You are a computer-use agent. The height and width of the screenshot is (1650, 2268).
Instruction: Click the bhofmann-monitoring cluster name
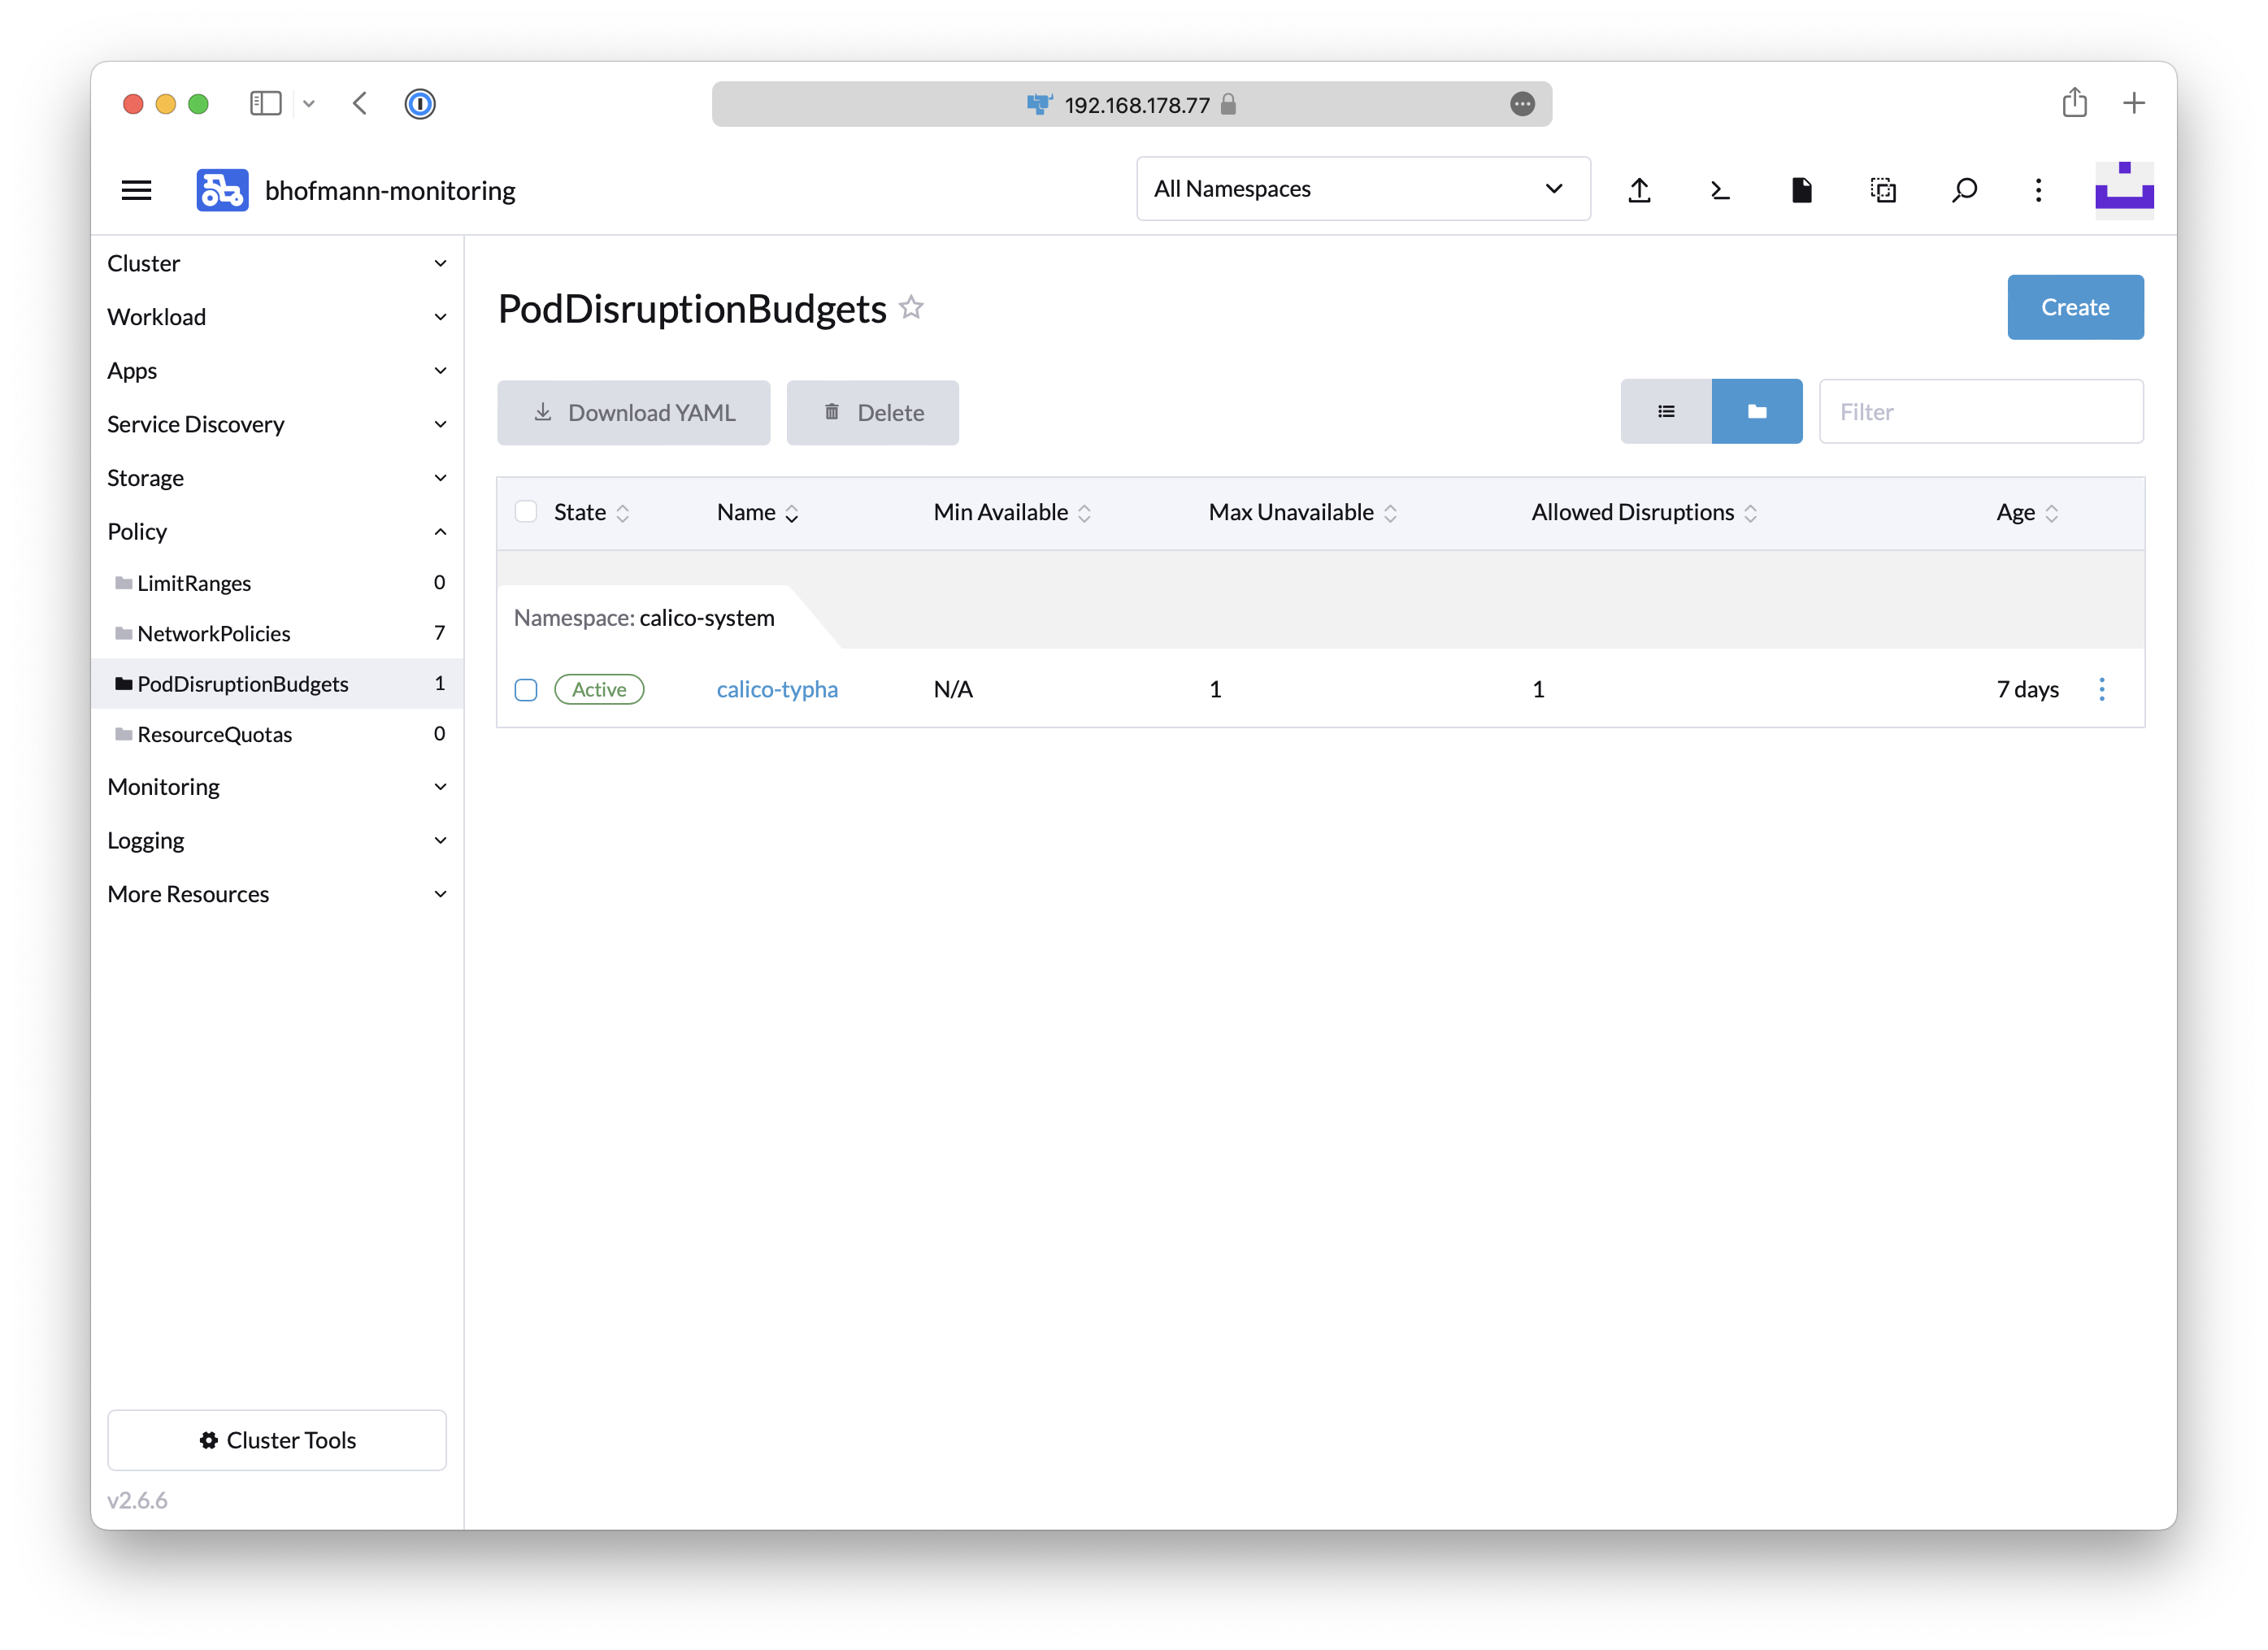click(390, 190)
